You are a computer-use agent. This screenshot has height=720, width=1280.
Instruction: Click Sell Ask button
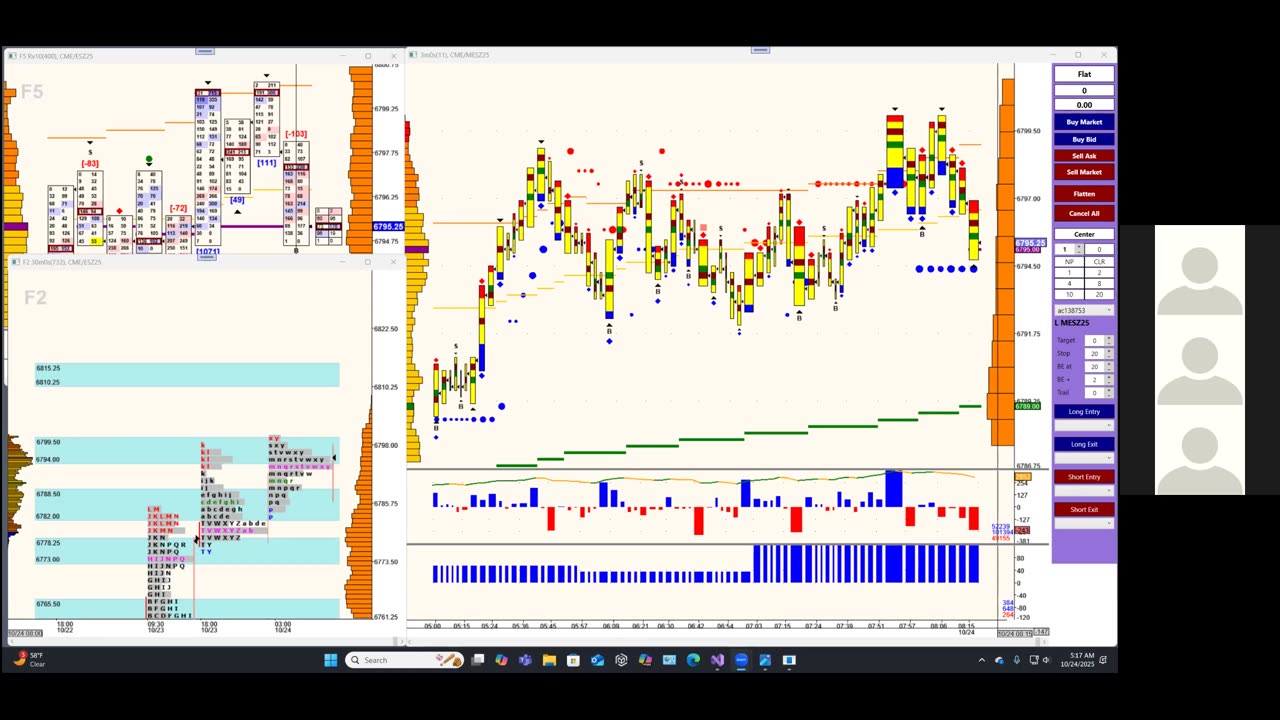(1084, 156)
